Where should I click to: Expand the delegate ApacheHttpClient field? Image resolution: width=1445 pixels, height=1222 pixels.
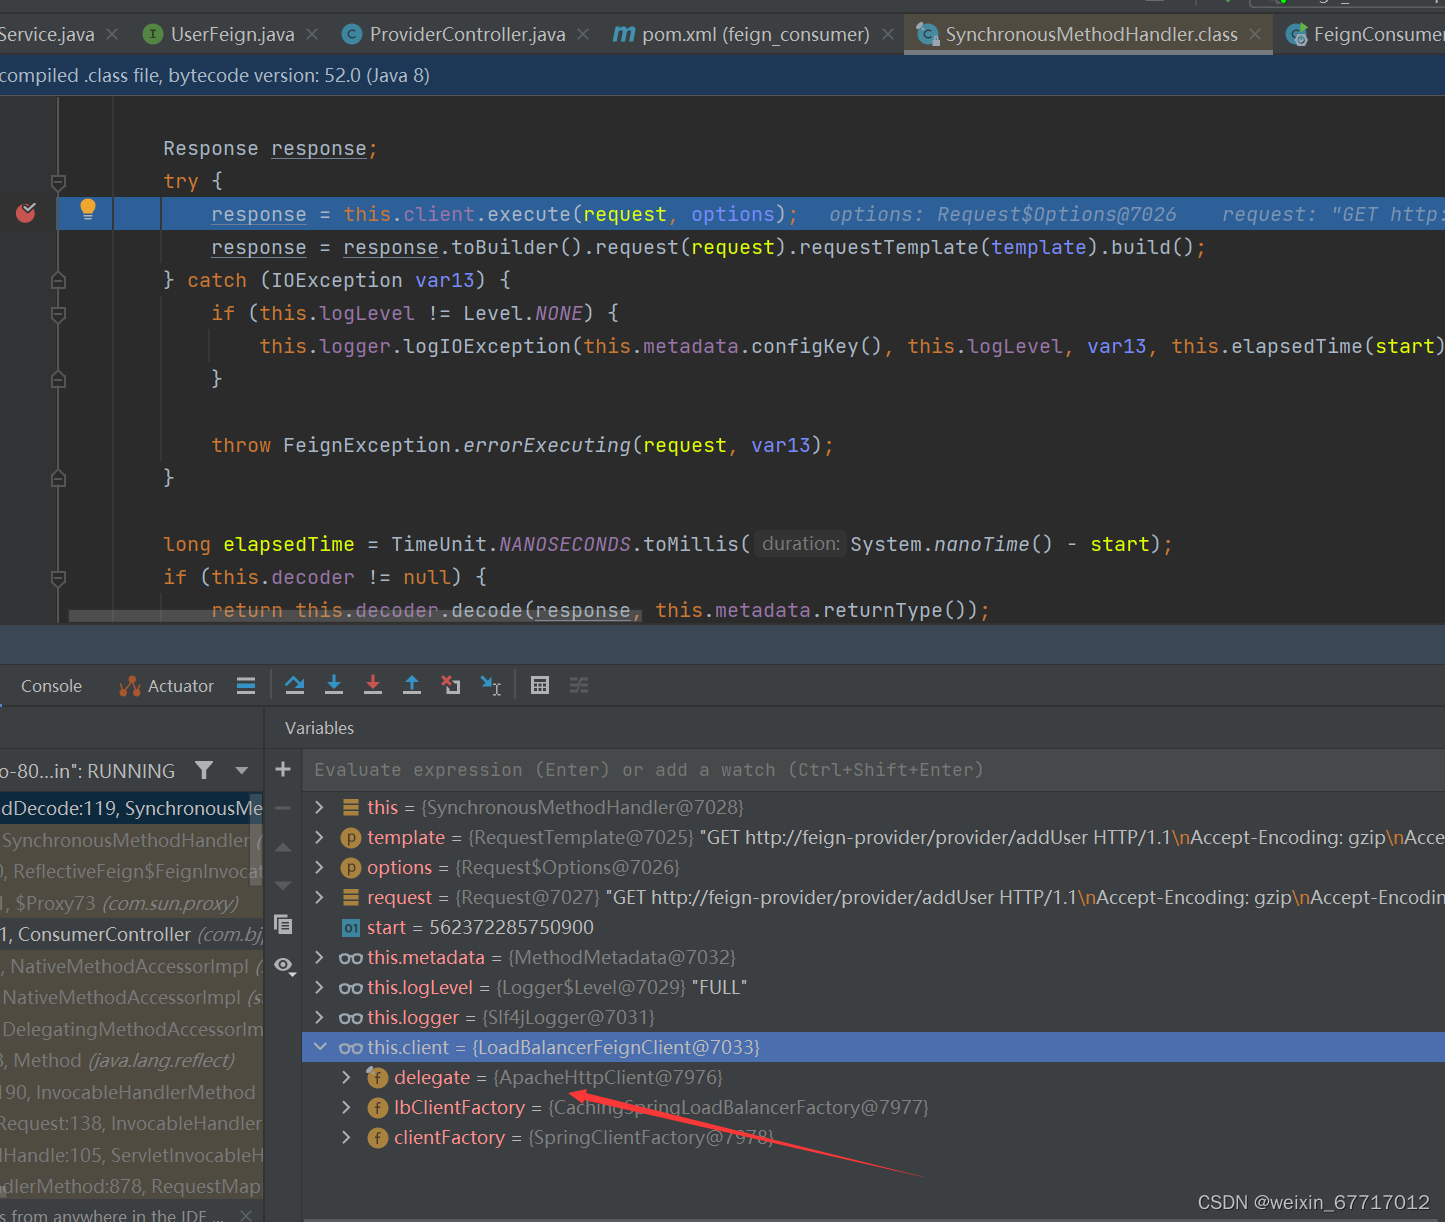click(x=346, y=1077)
